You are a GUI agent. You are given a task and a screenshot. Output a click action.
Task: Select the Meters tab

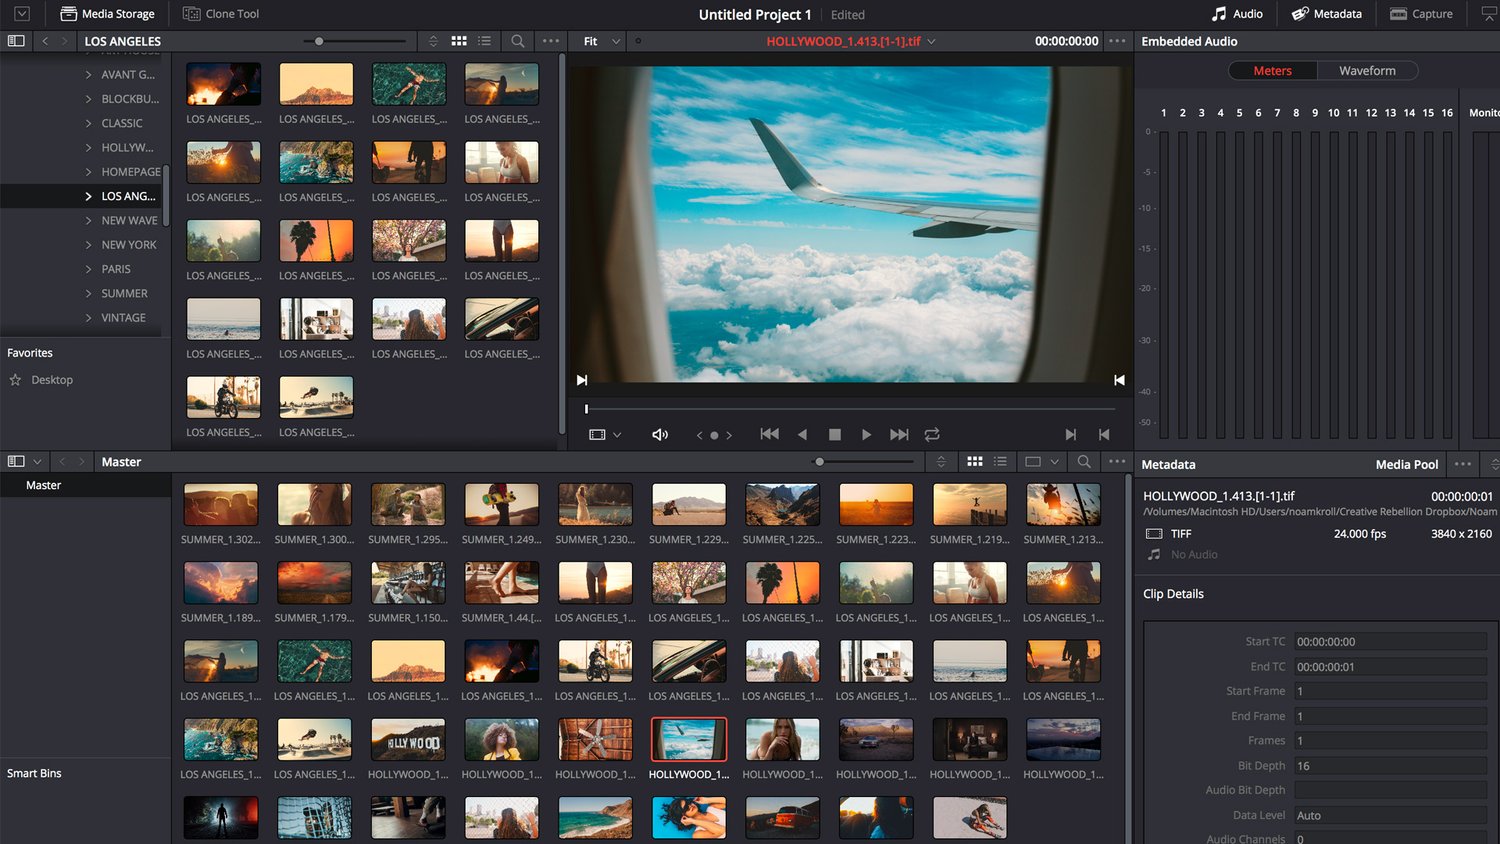(x=1272, y=71)
